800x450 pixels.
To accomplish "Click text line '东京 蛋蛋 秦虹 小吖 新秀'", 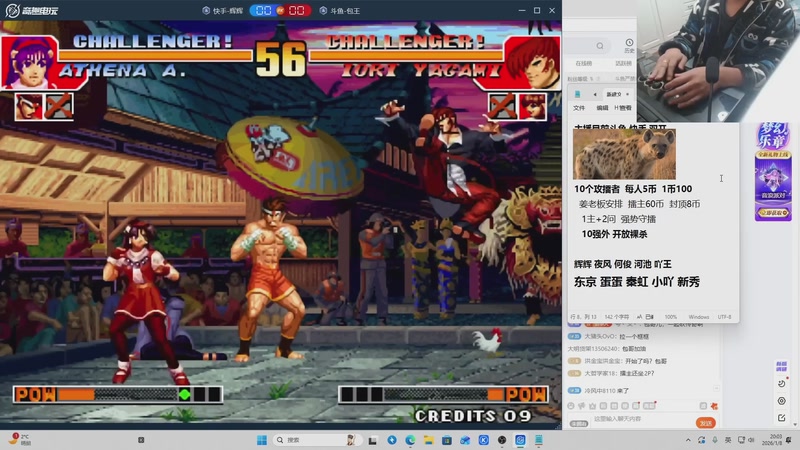I will (636, 282).
